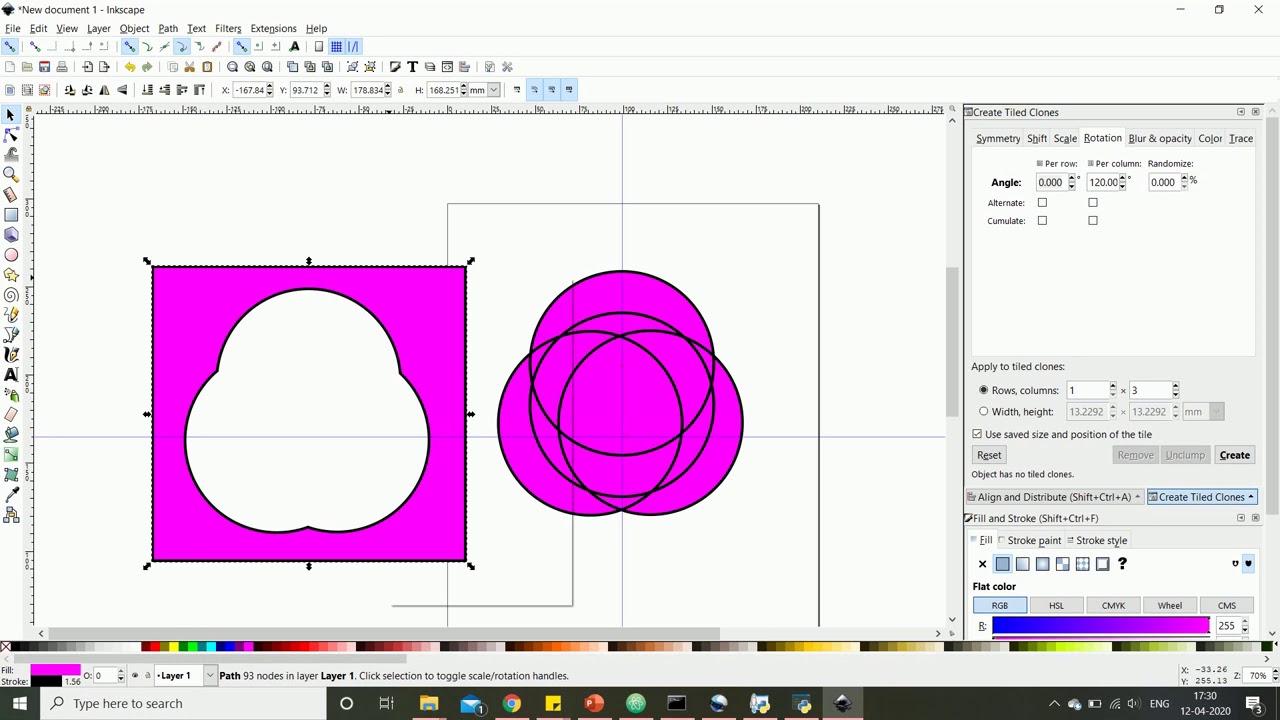Screen dimensions: 1280x720
Task: Choose the Spiral tool
Action: [11, 295]
